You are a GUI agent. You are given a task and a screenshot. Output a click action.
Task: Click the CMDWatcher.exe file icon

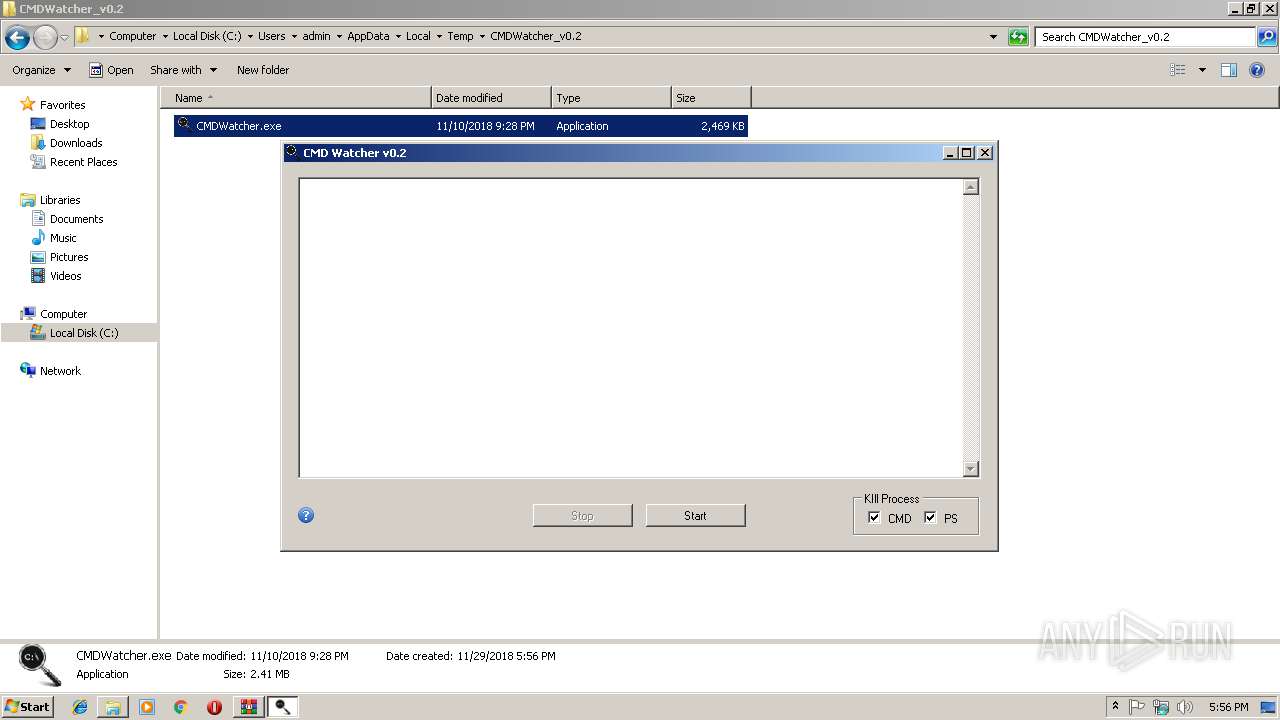click(184, 125)
